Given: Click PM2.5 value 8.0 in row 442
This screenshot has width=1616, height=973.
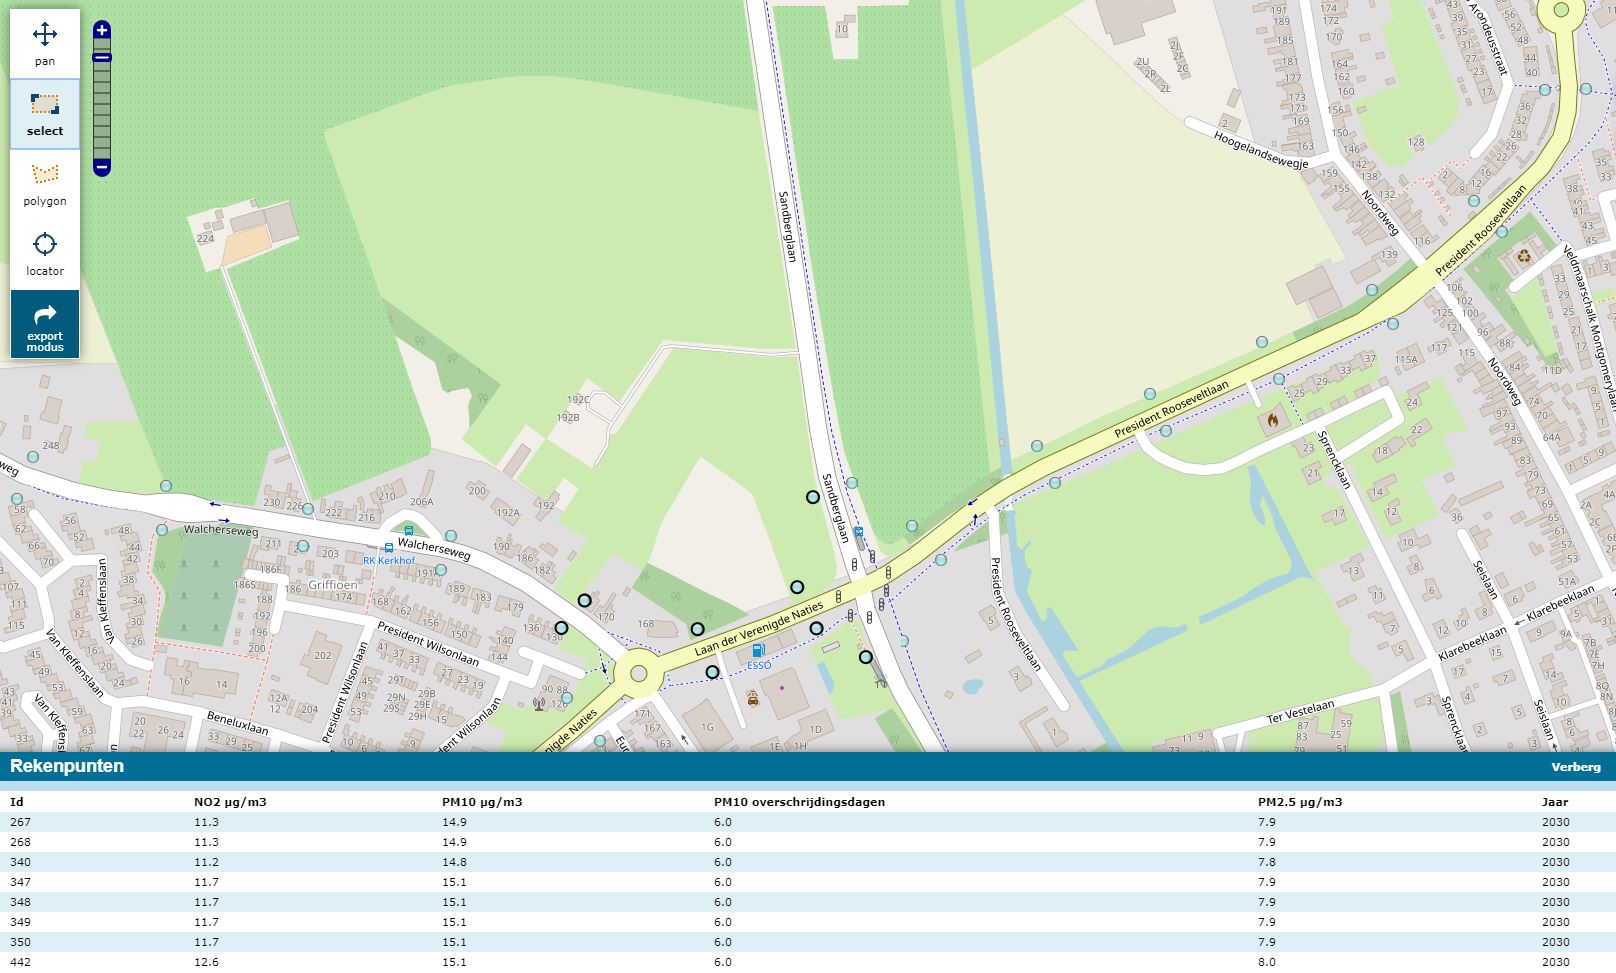Looking at the screenshot, I should click(1267, 962).
